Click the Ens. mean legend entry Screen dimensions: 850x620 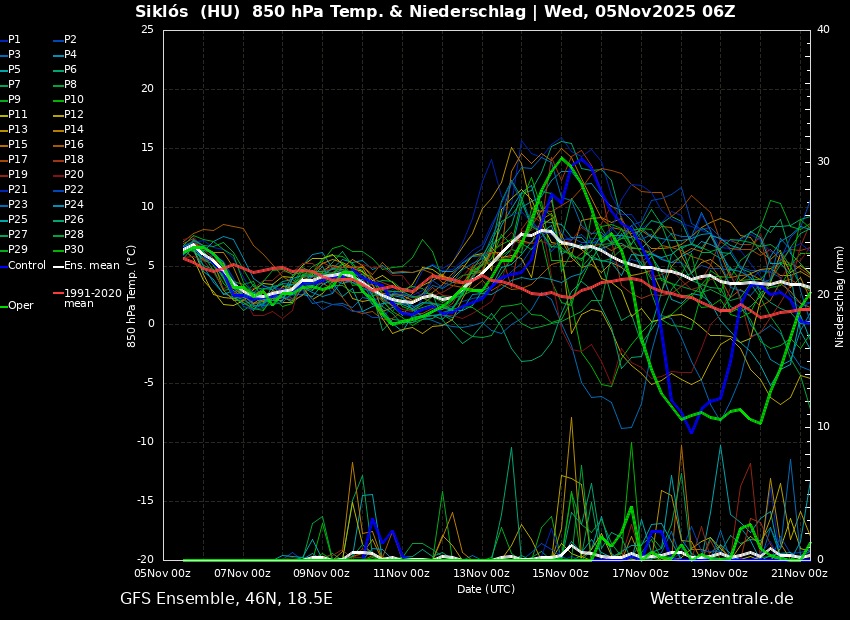(92, 266)
